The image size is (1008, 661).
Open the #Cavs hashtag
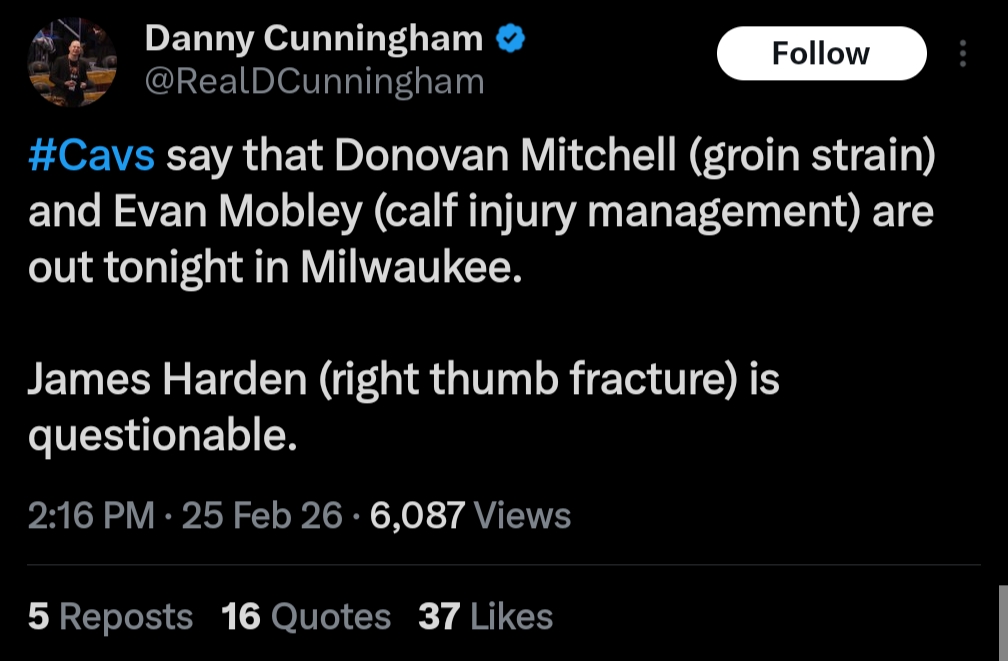click(x=92, y=157)
